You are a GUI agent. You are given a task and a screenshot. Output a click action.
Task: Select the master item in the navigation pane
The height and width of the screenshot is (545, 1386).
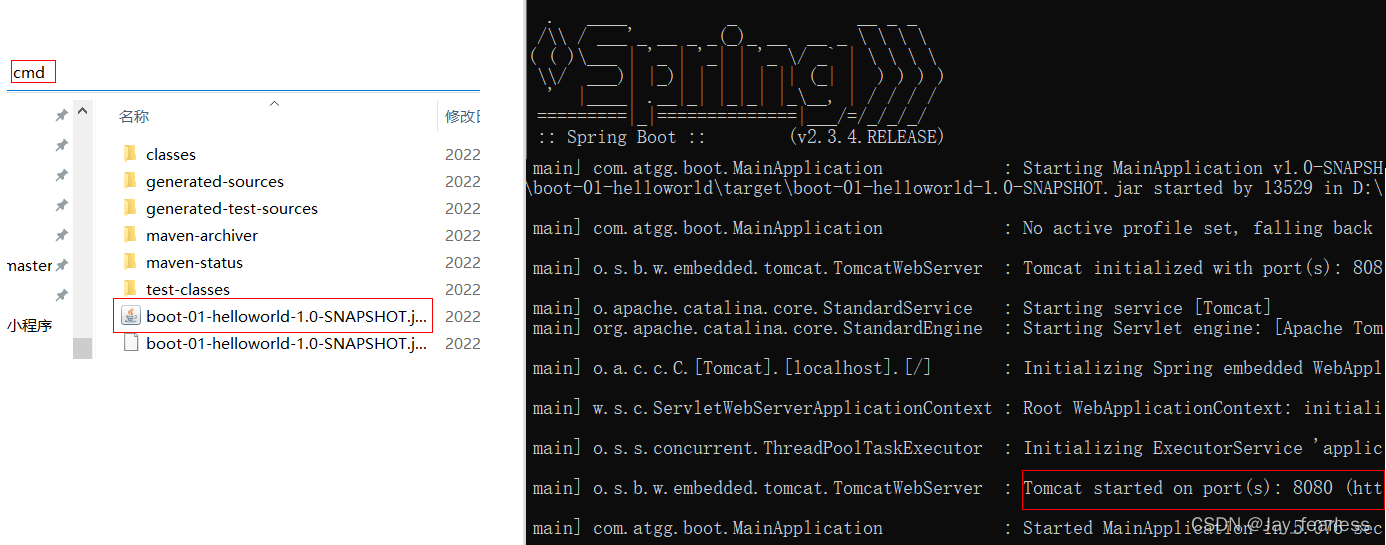[29, 265]
